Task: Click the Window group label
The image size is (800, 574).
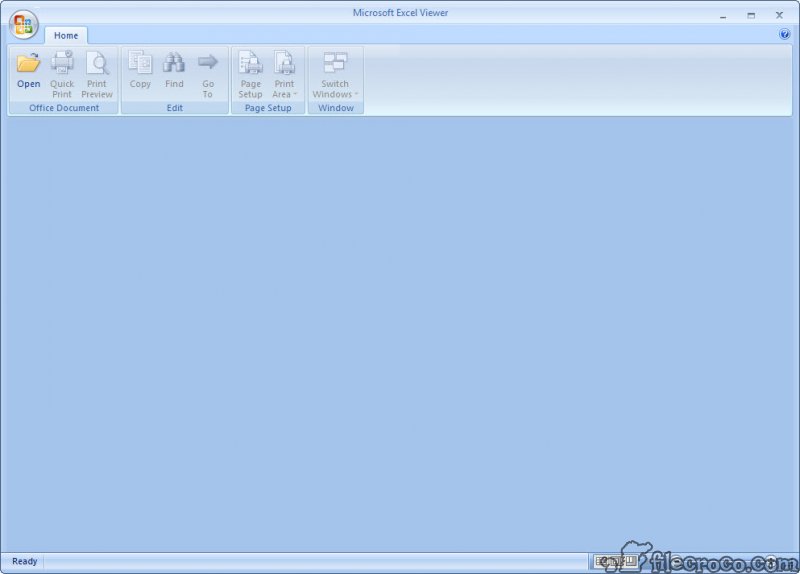Action: click(x=336, y=108)
